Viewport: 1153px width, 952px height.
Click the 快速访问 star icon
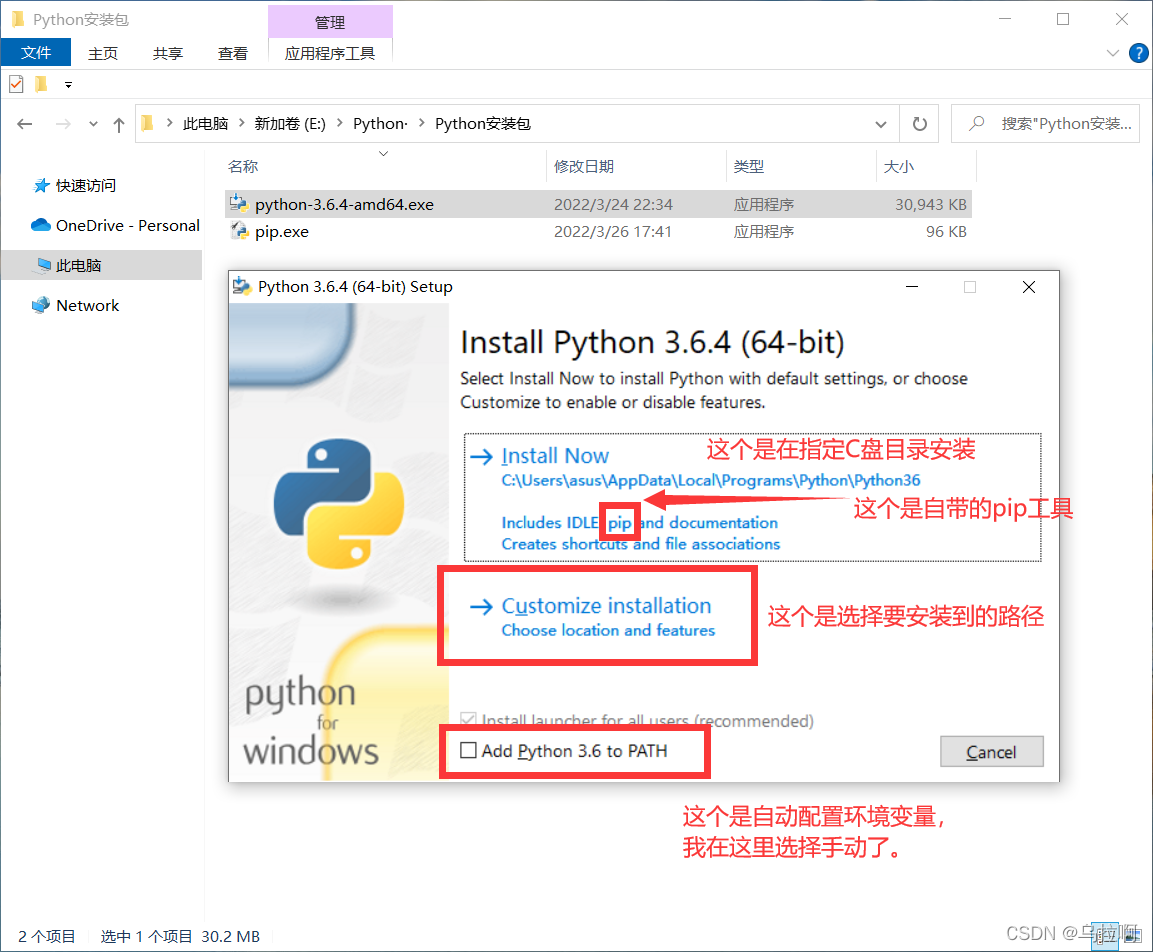41,185
